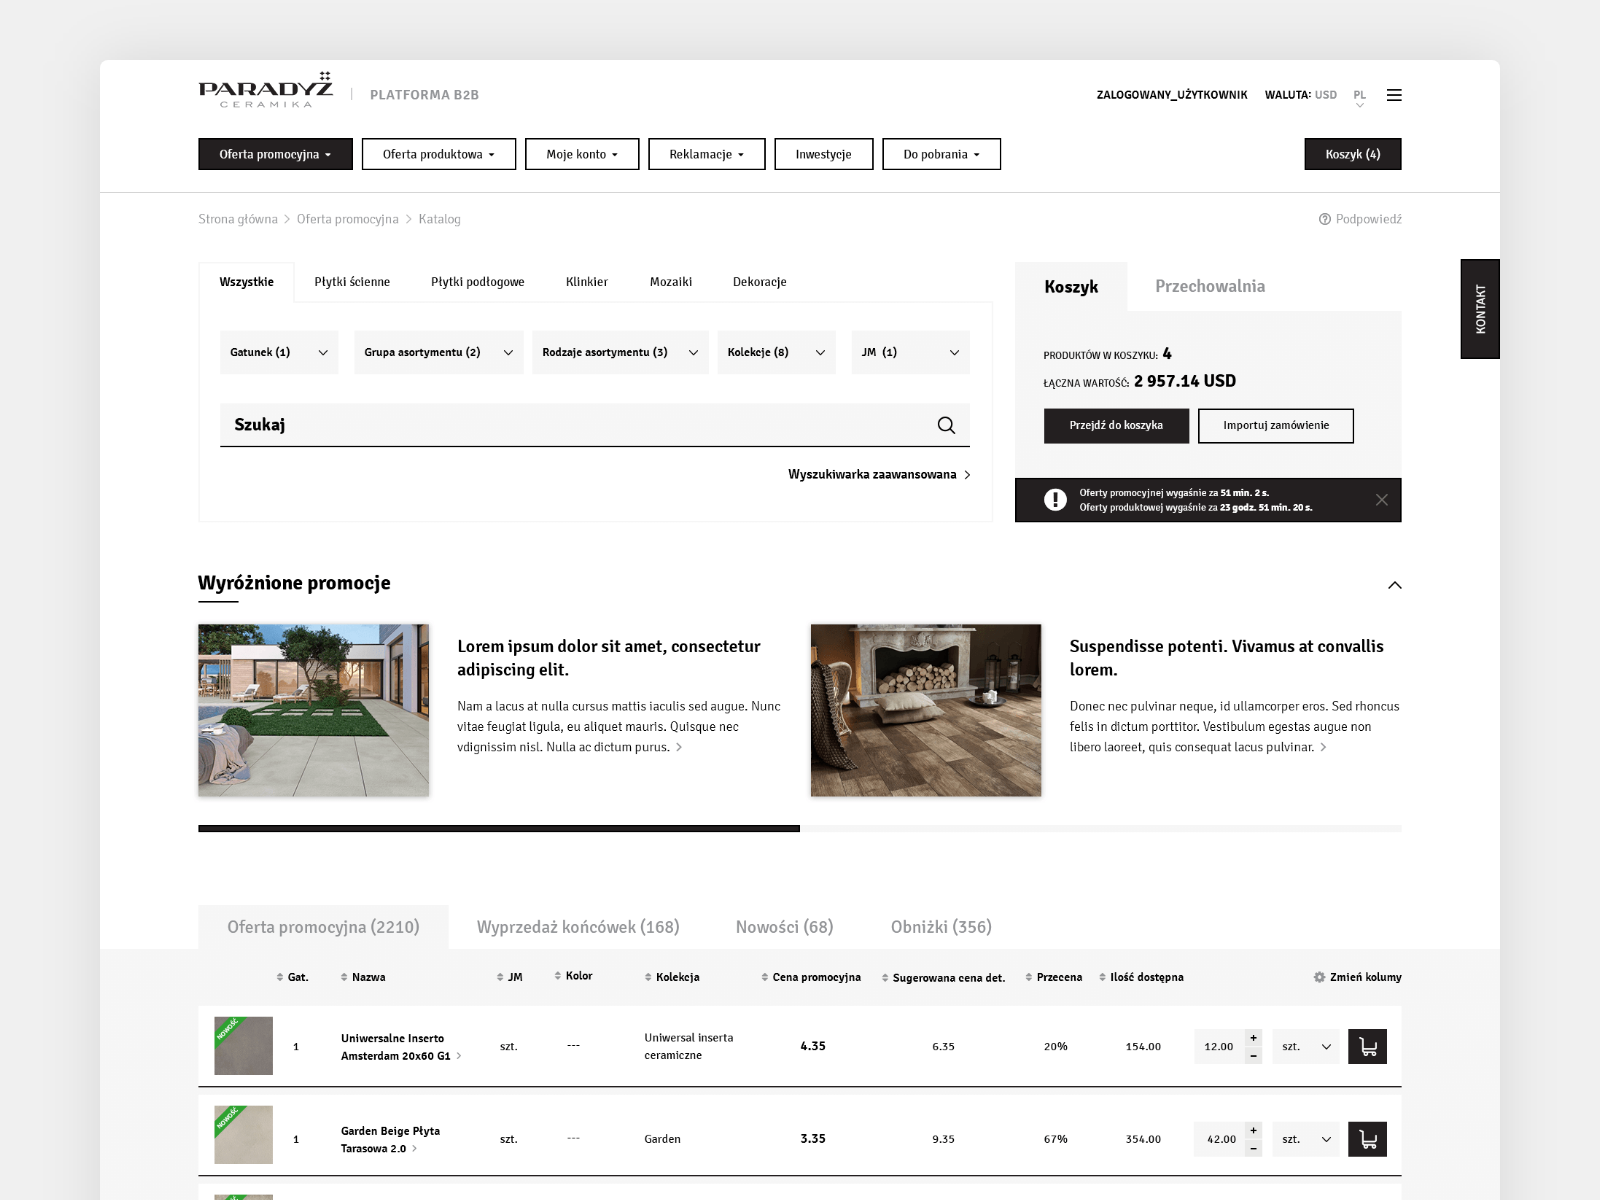The width and height of the screenshot is (1600, 1200).
Task: Open the Oferta promocyjna menu
Action: pyautogui.click(x=275, y=154)
